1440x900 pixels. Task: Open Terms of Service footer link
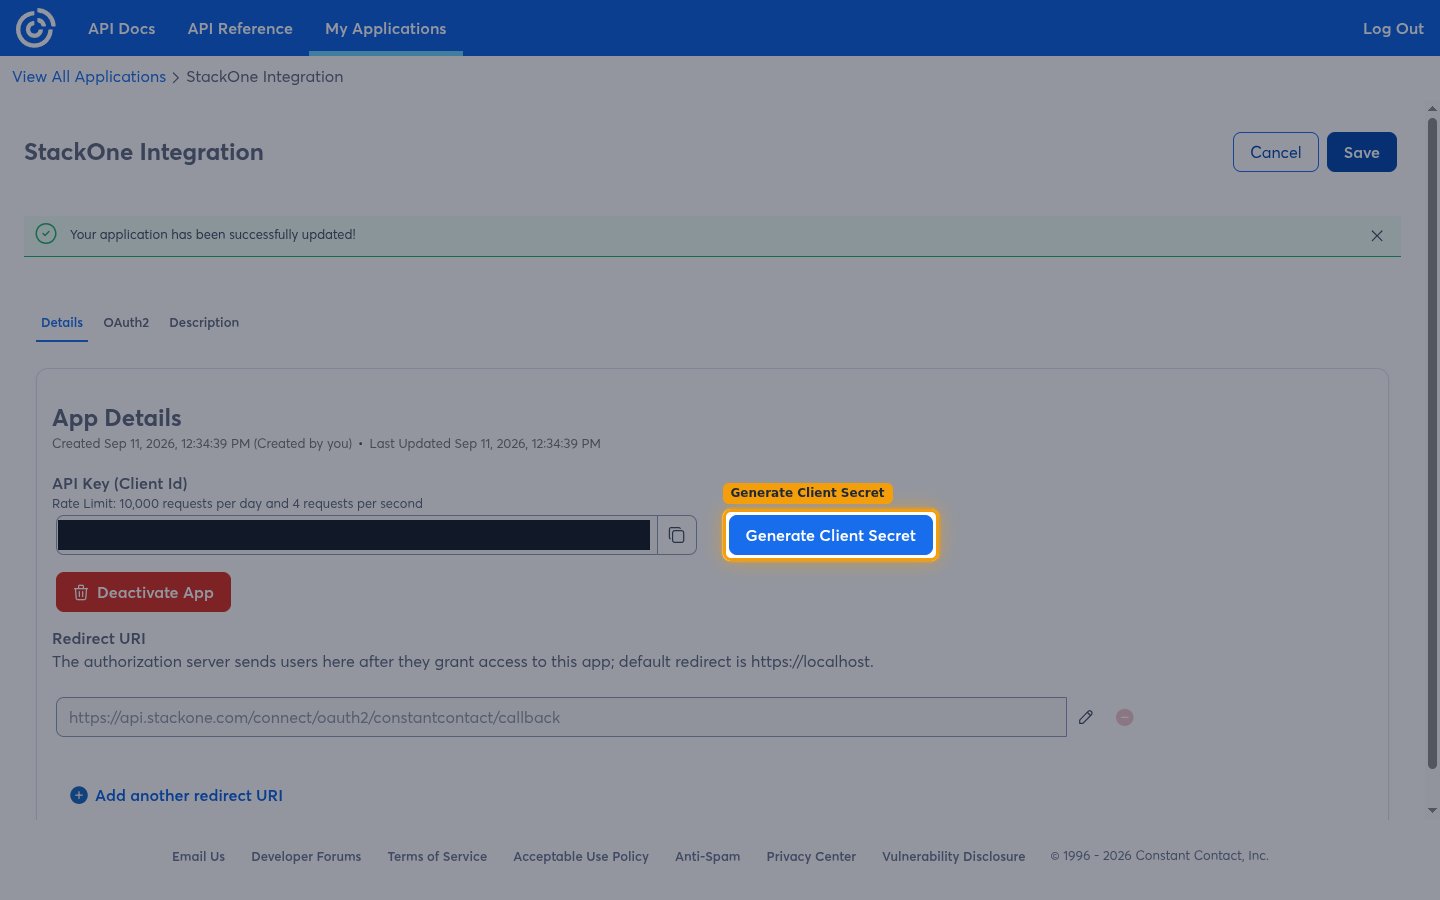pos(437,856)
